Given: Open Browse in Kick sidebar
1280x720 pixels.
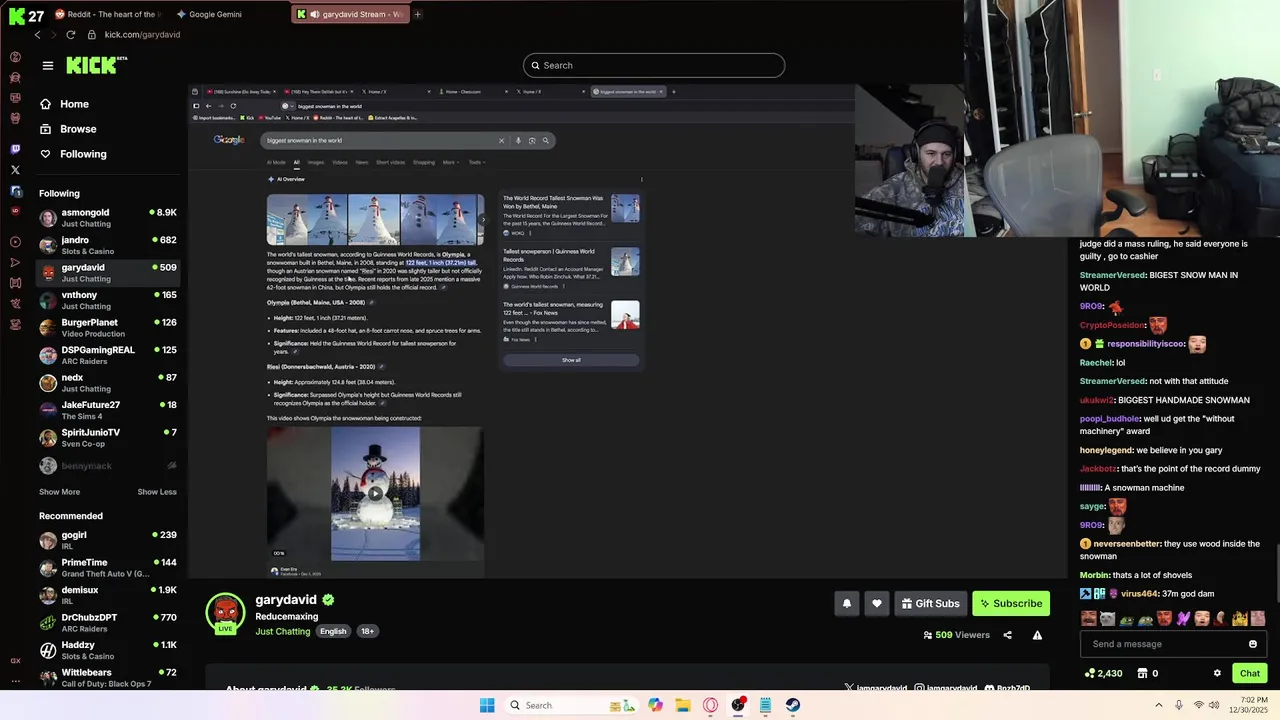Looking at the screenshot, I should coord(68,129).
